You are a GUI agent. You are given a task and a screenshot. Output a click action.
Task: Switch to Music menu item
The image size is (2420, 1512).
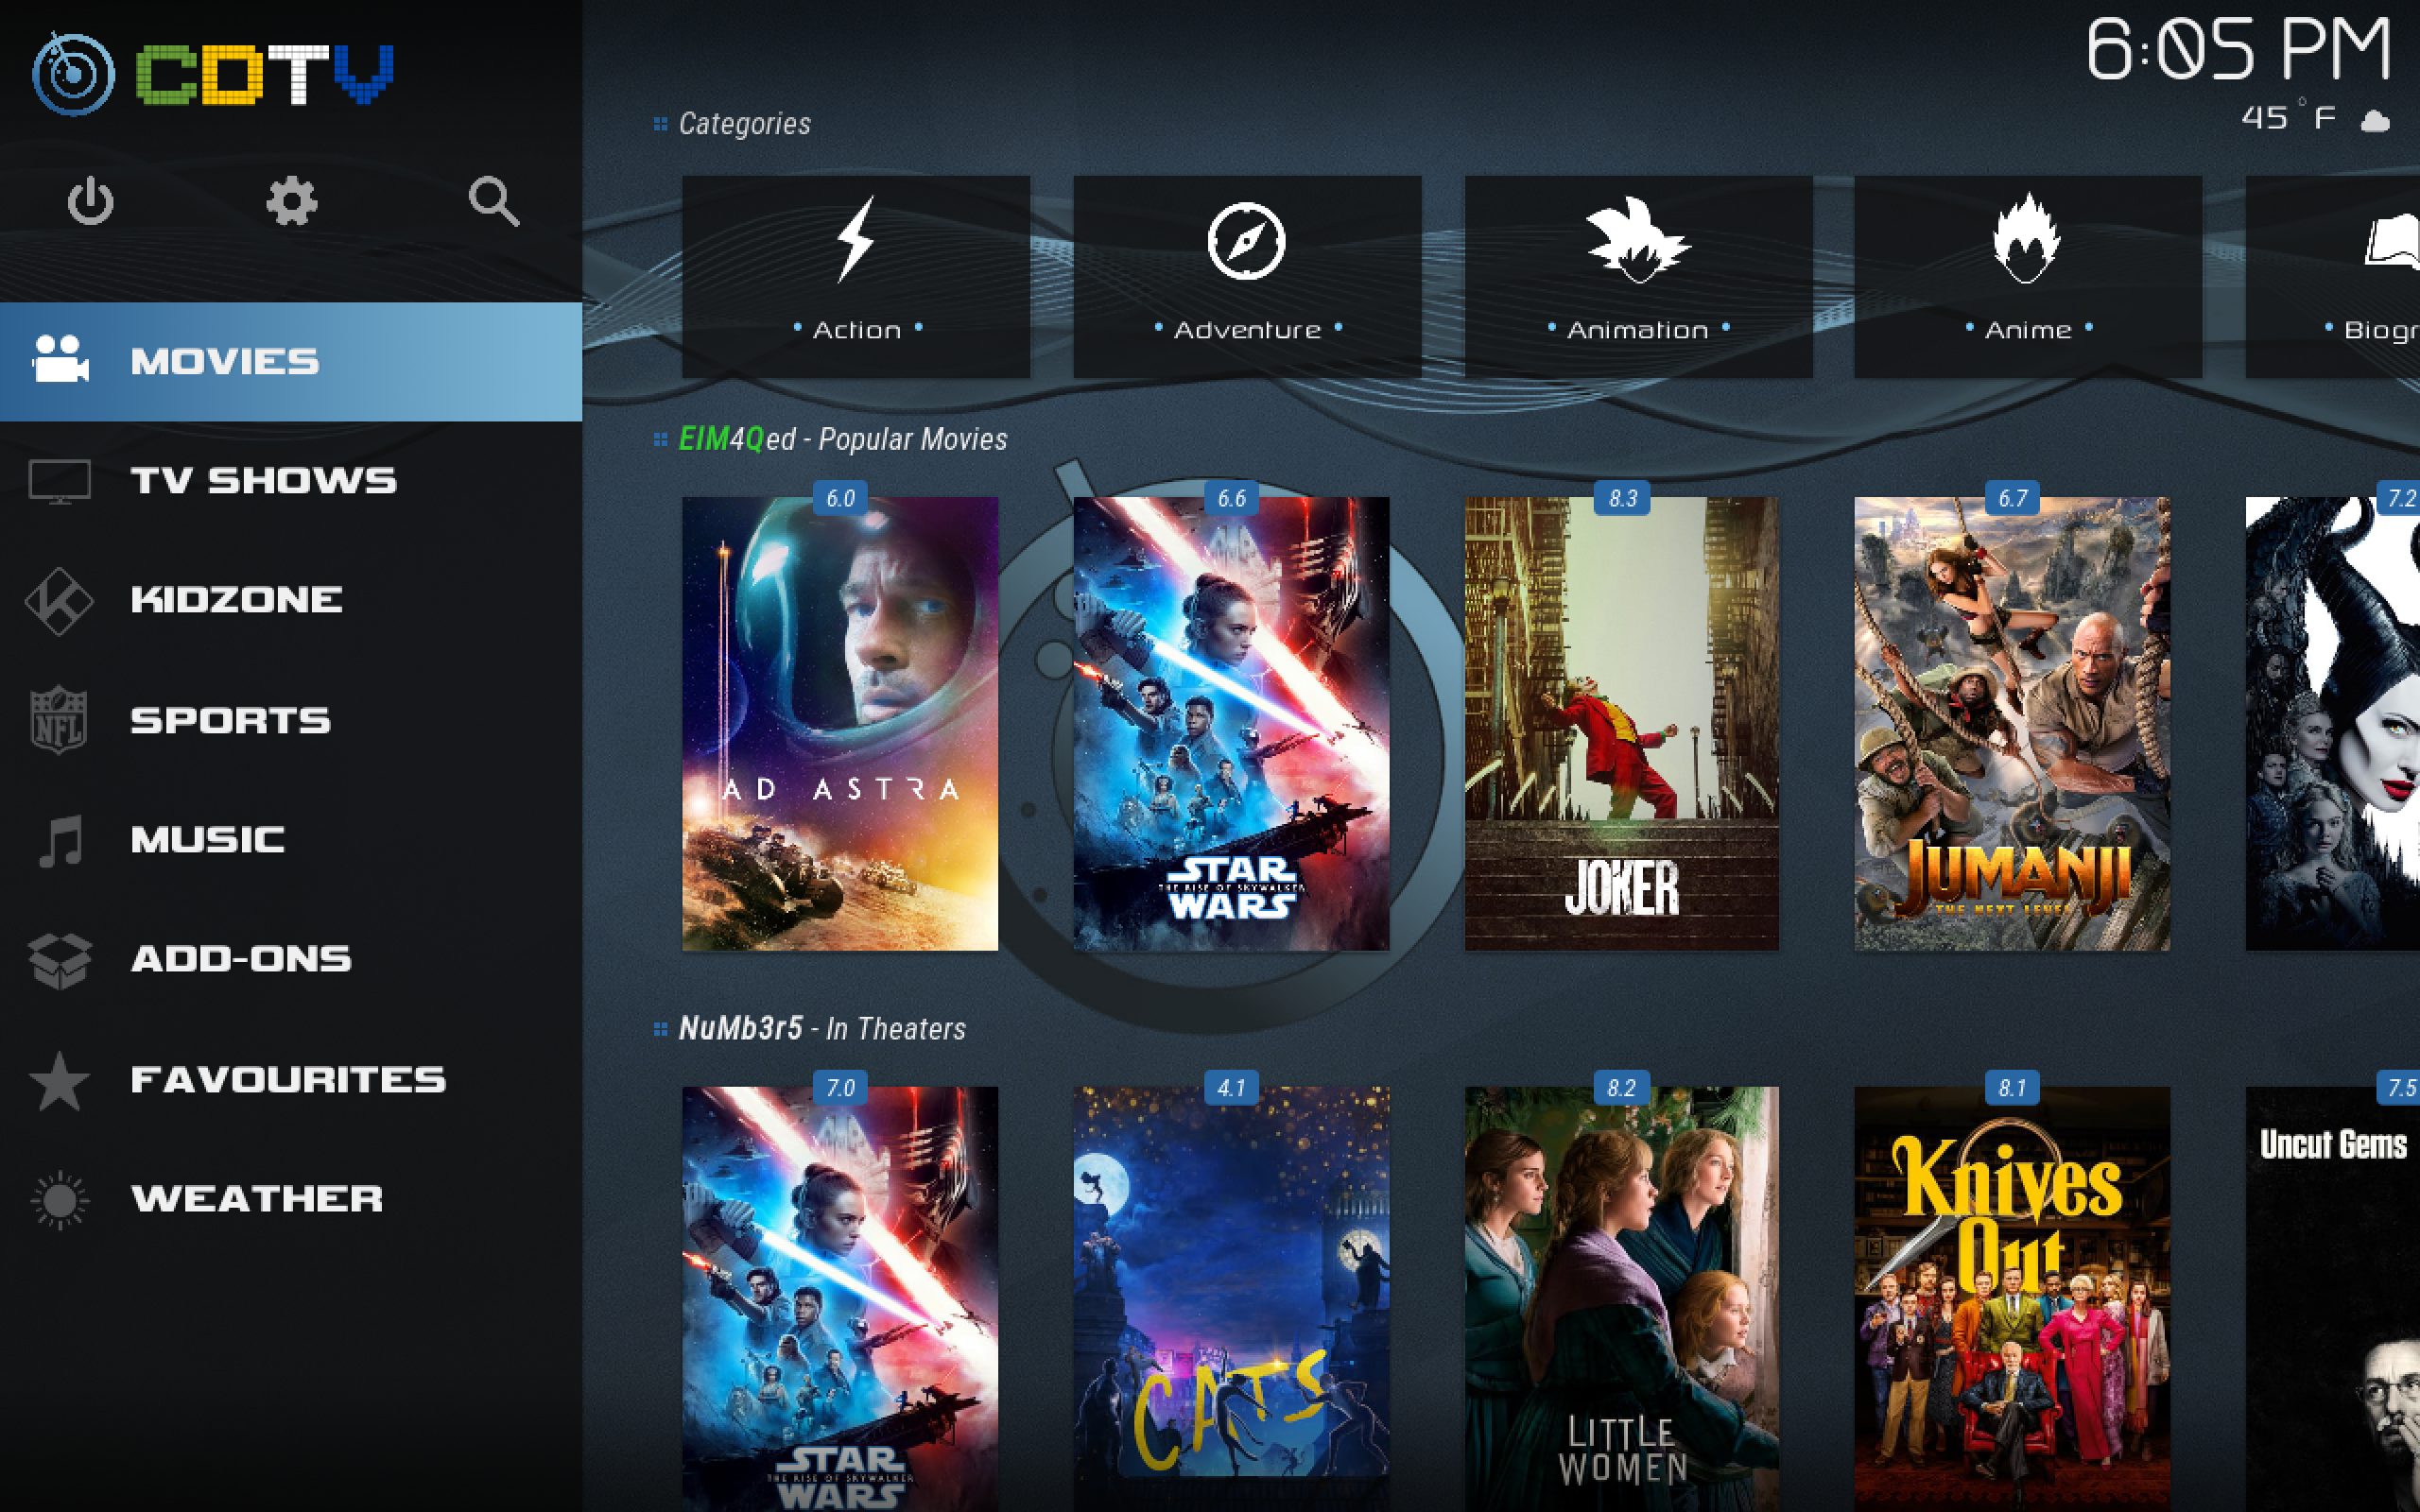[208, 840]
